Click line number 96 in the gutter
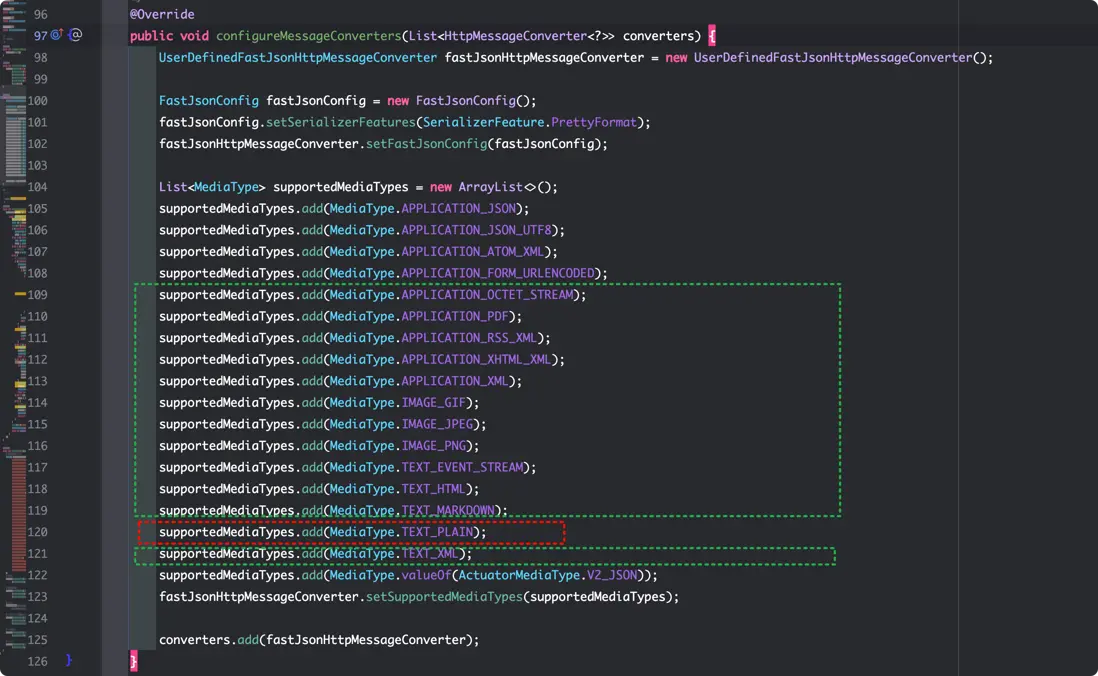 pos(41,14)
